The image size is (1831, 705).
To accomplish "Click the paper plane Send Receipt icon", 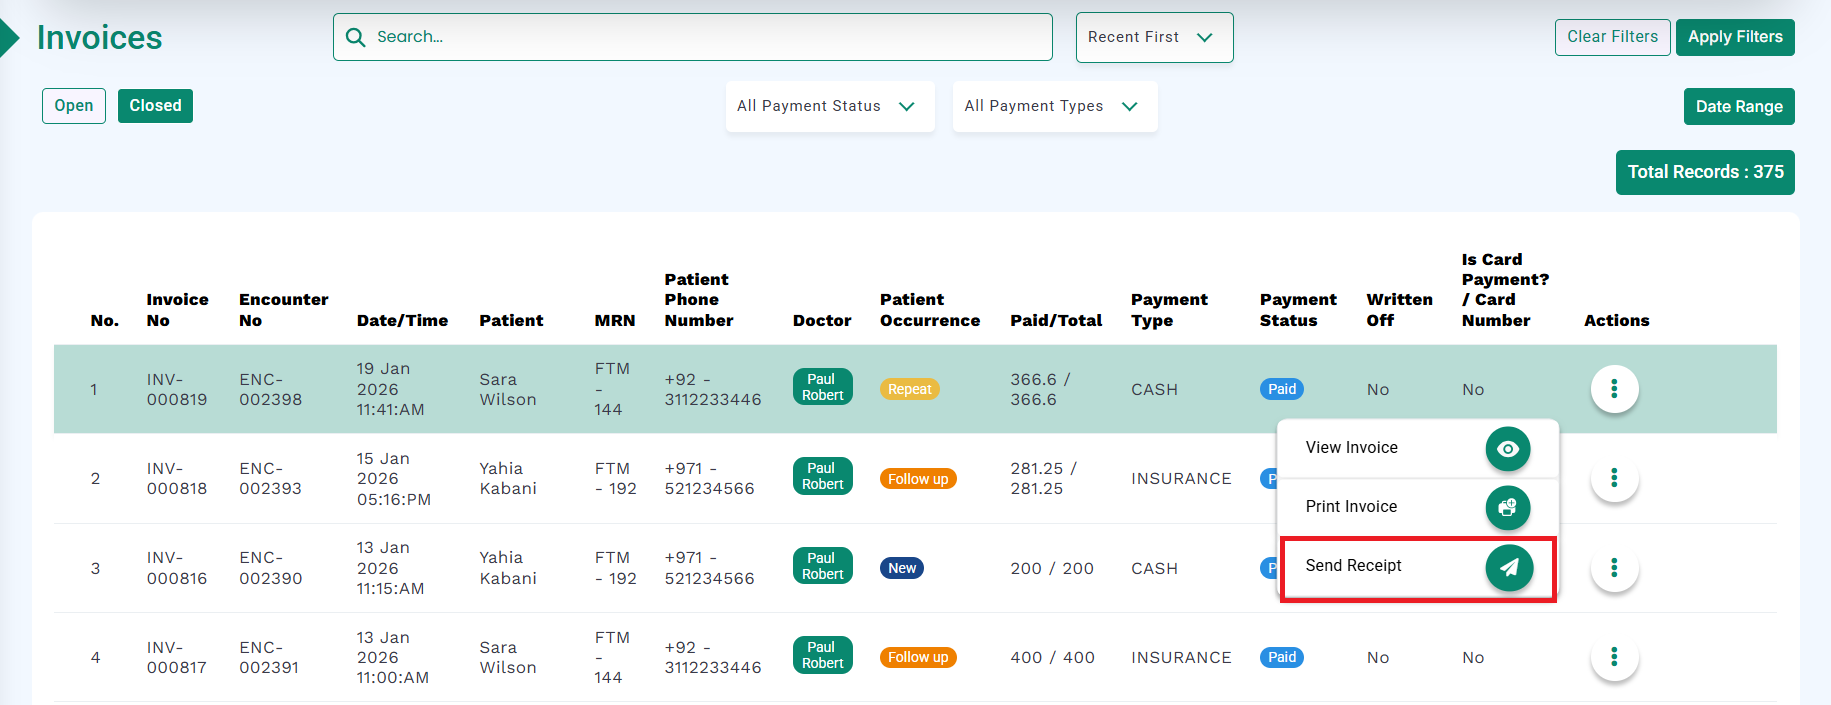I will 1508,567.
